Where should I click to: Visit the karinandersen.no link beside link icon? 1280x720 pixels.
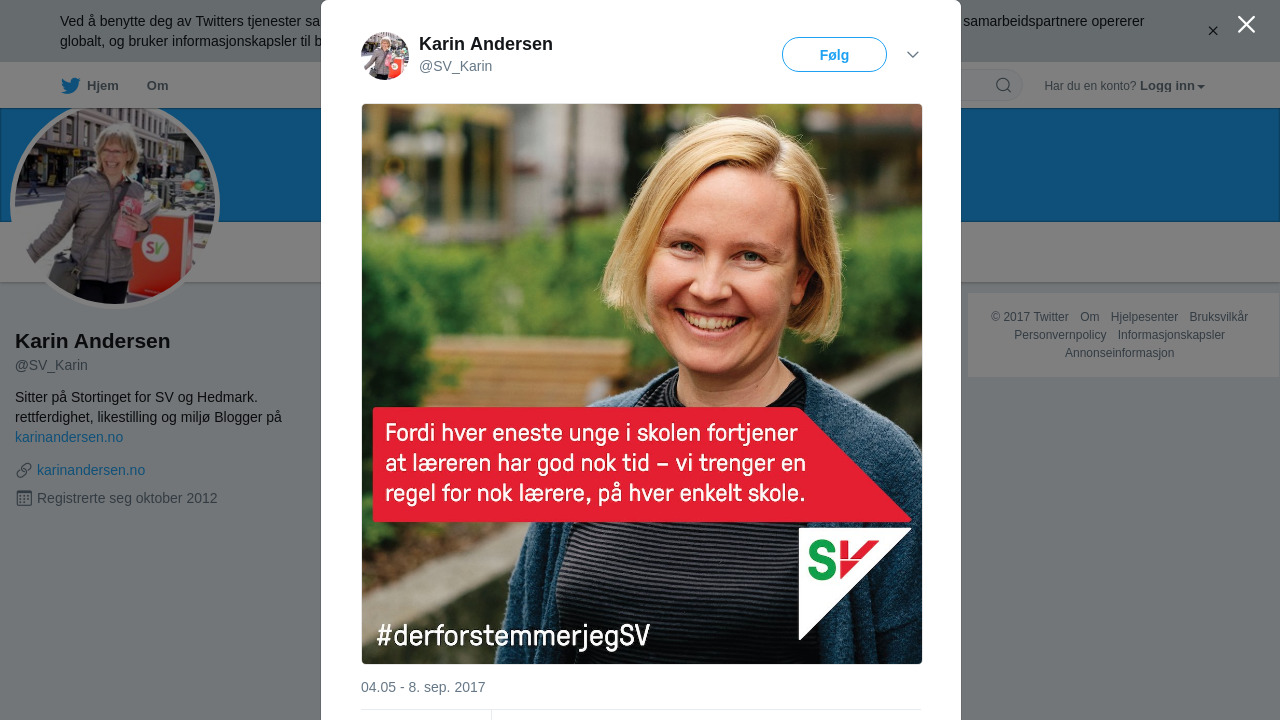91,470
